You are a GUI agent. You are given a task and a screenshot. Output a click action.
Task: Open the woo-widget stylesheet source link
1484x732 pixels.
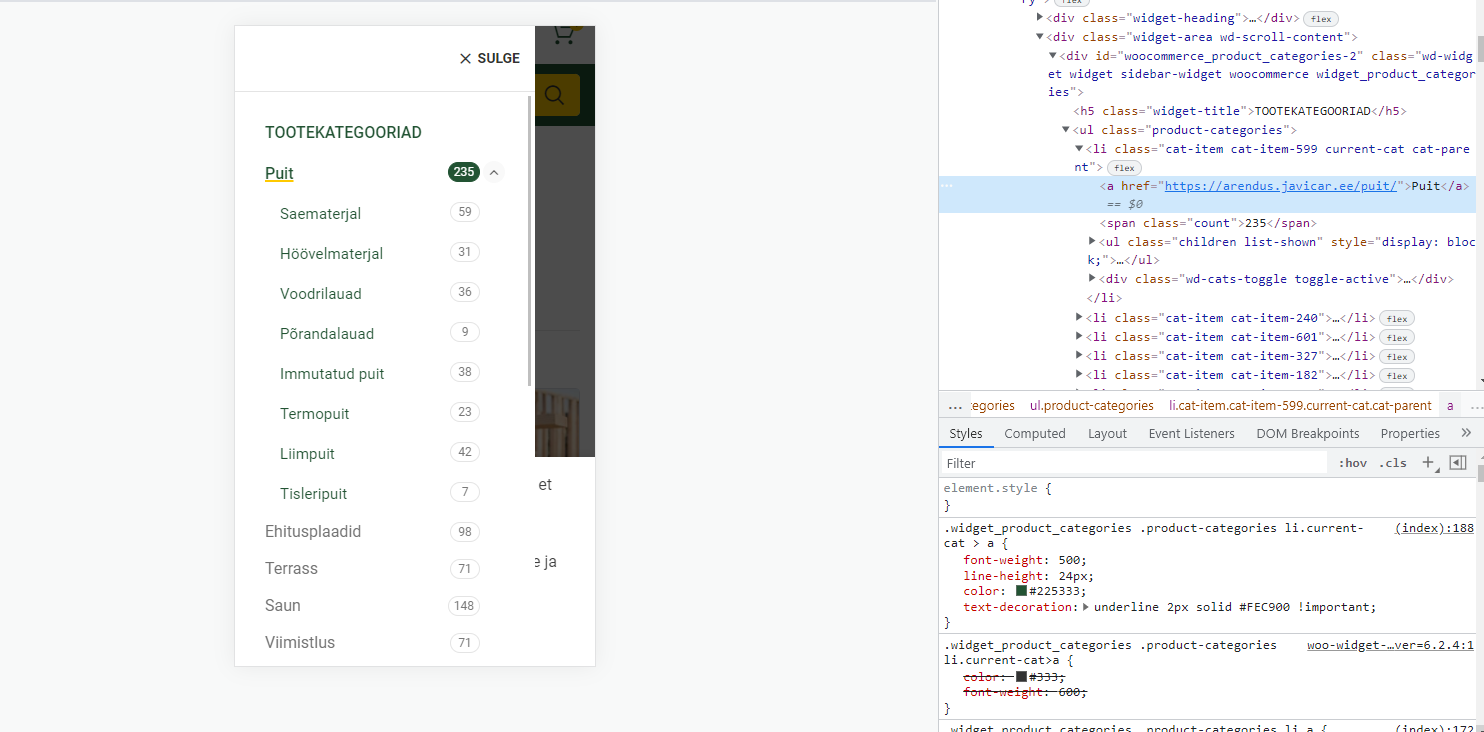(x=1391, y=645)
